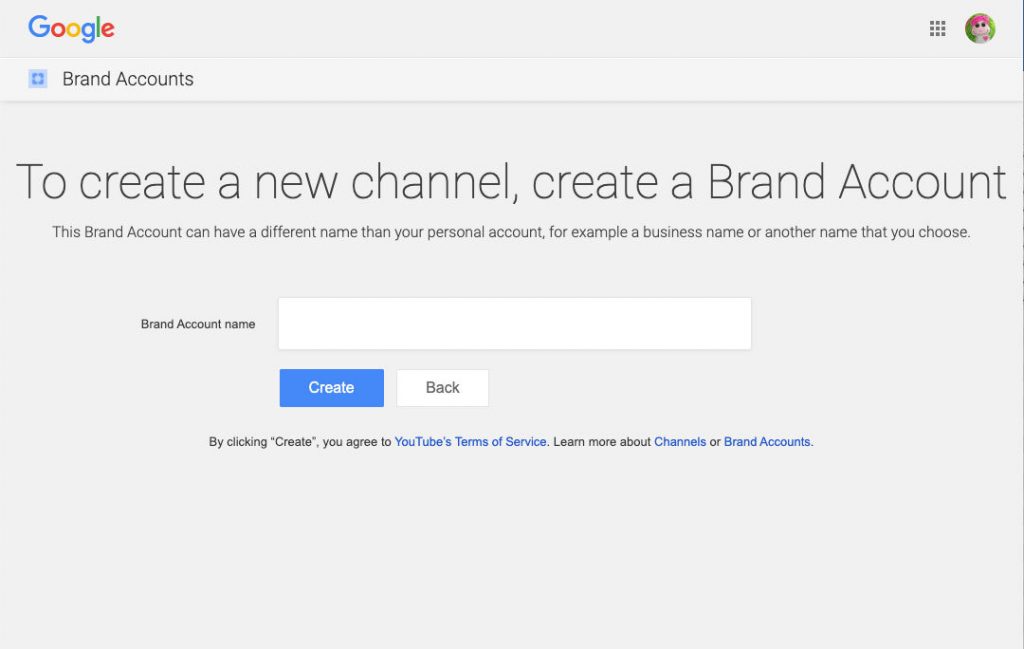Open the Channels help link
1024x649 pixels.
[680, 442]
